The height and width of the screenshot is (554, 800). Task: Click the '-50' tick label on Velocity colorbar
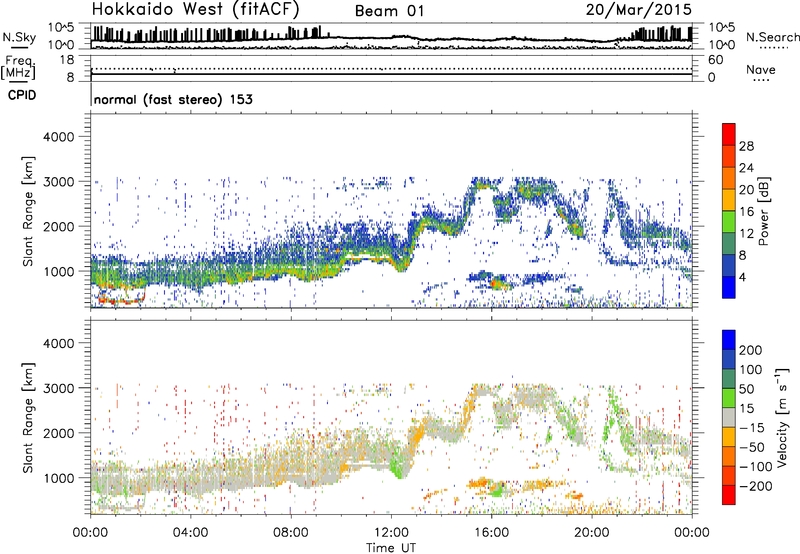[753, 447]
